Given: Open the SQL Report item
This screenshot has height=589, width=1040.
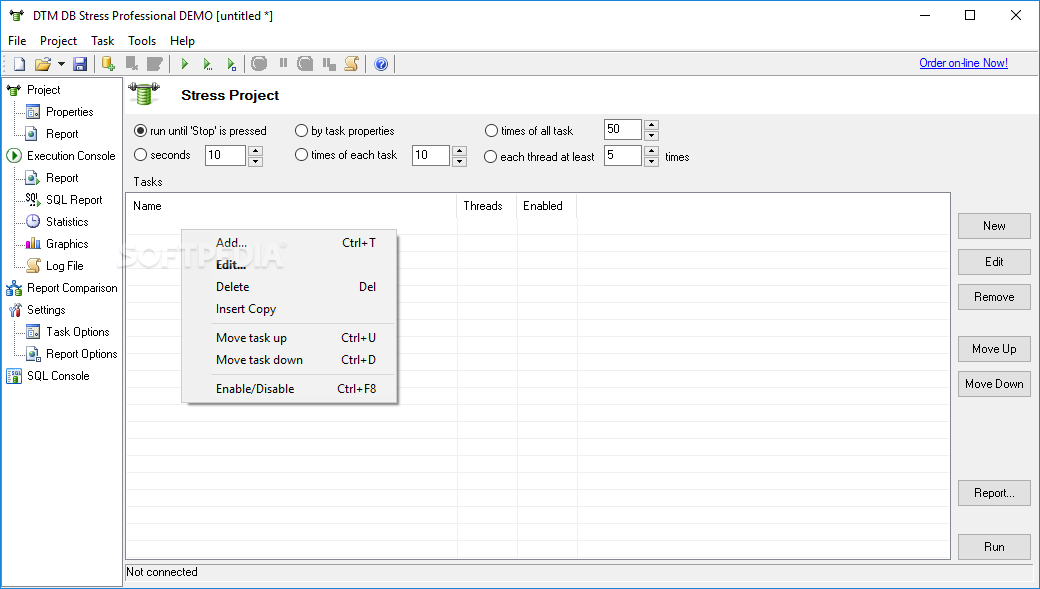Looking at the screenshot, I should (74, 200).
